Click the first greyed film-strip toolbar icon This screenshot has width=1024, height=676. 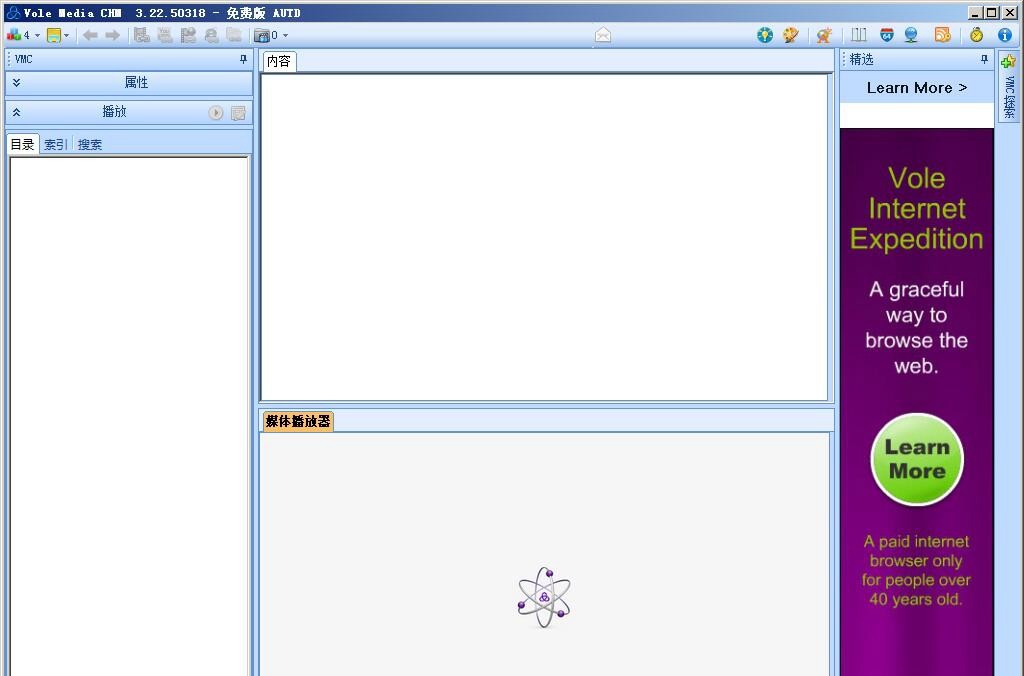coord(142,35)
